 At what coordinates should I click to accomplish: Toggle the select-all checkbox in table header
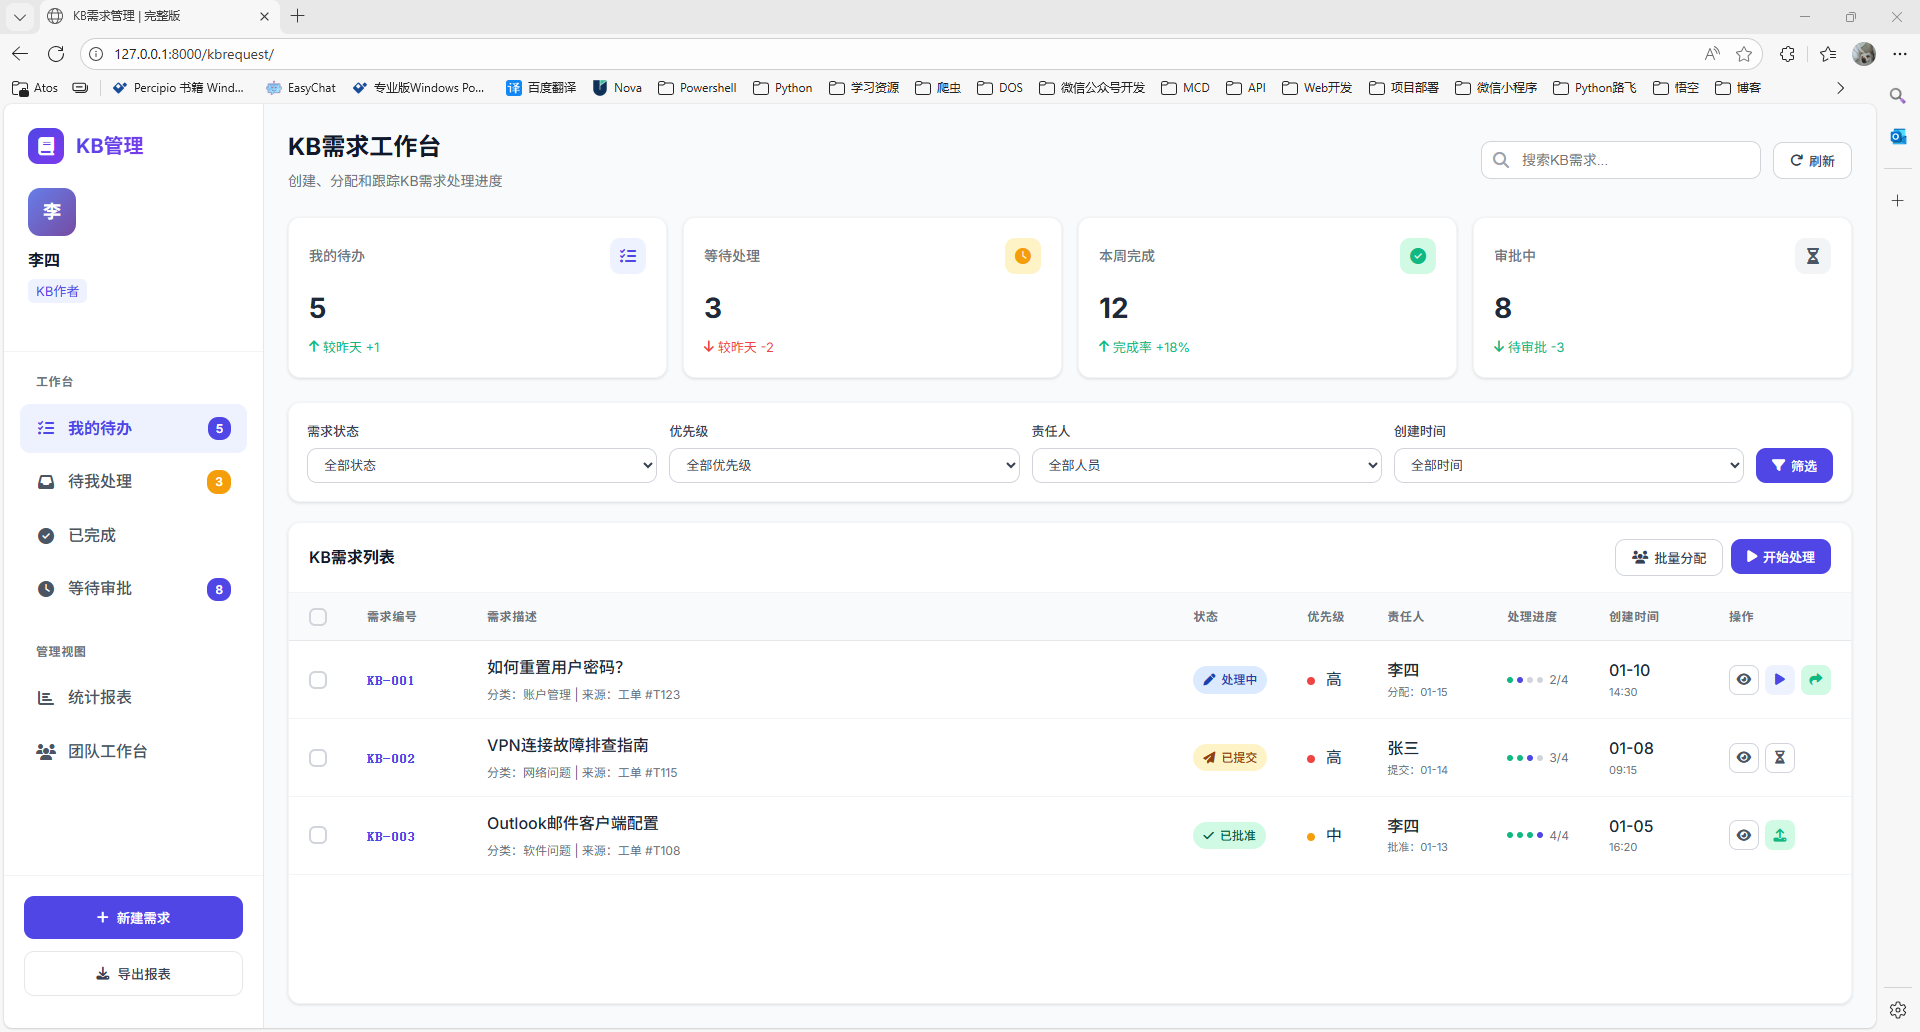tap(318, 617)
